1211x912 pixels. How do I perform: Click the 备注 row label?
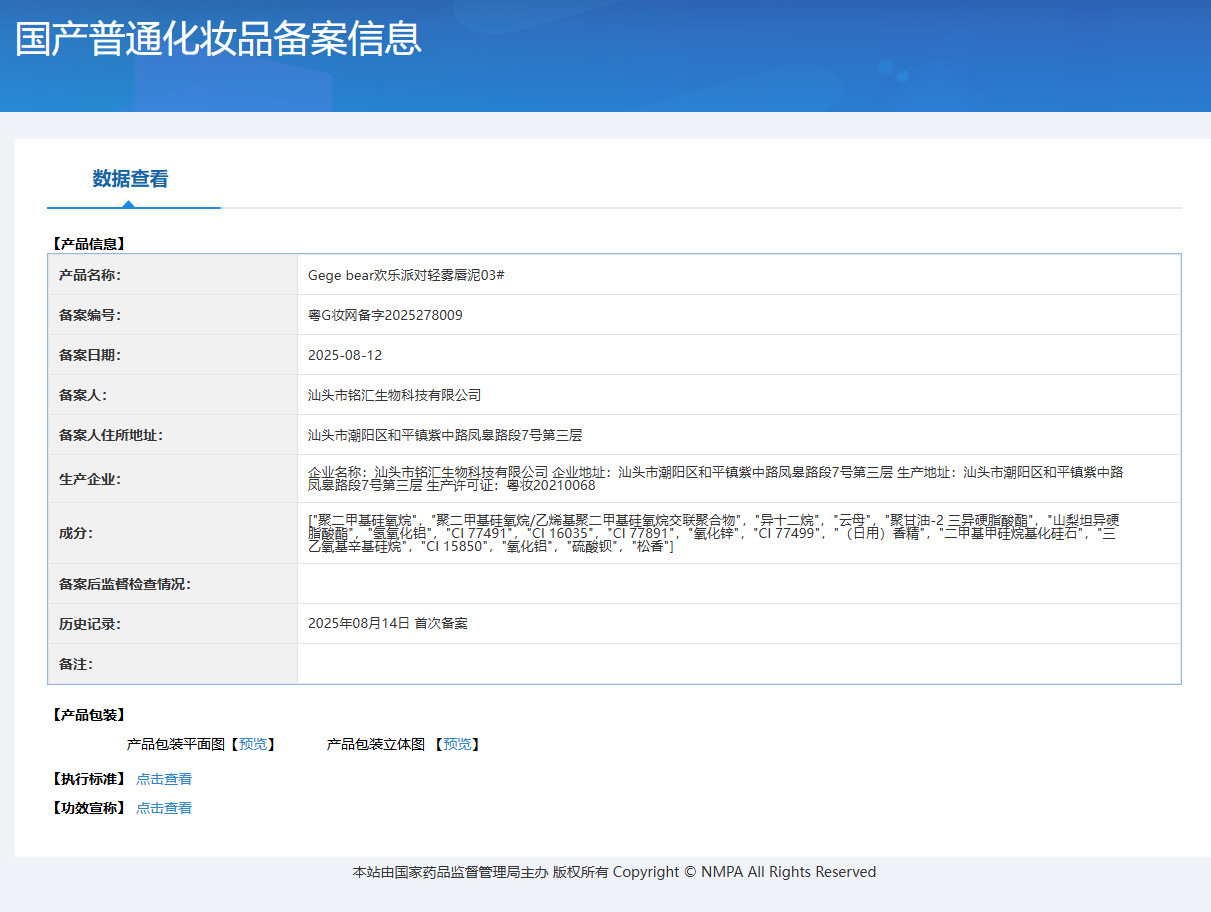pos(76,664)
